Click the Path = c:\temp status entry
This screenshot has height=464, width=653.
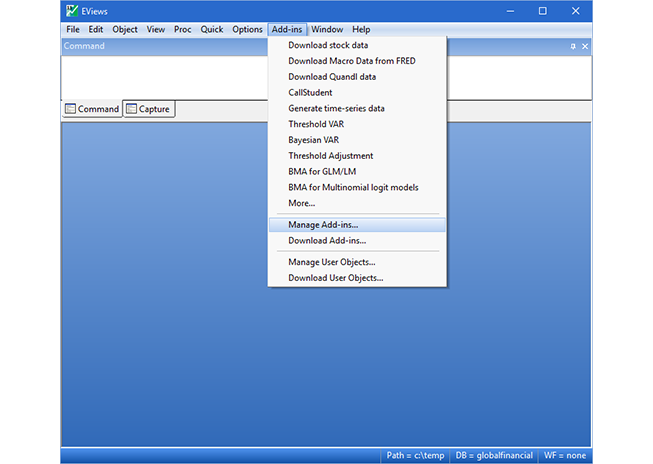click(415, 455)
